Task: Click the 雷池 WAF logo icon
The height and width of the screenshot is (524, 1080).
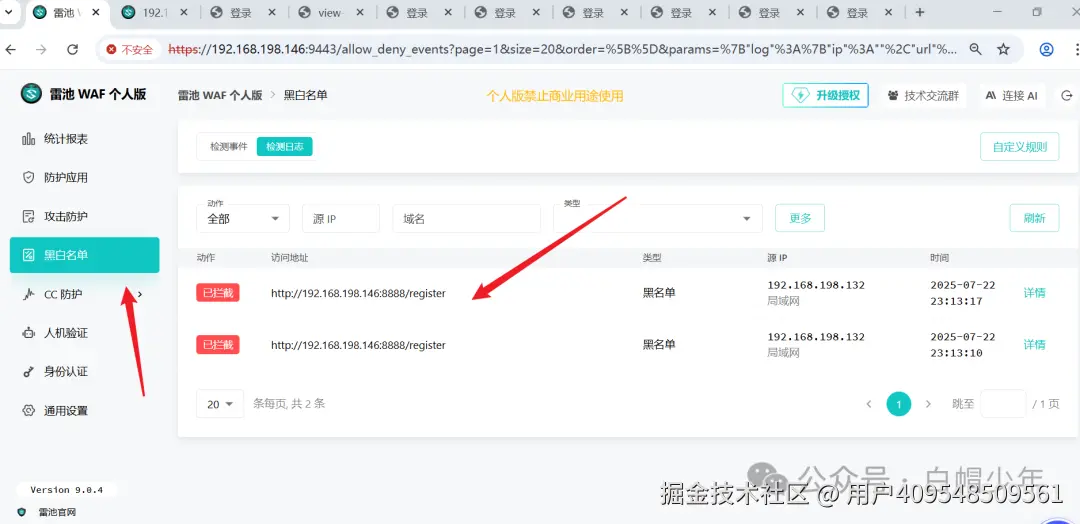Action: [31, 94]
